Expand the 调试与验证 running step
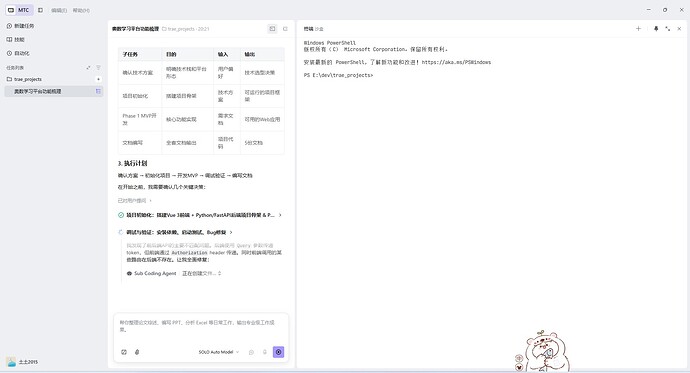Screen dimensions: 690x373 176,232
